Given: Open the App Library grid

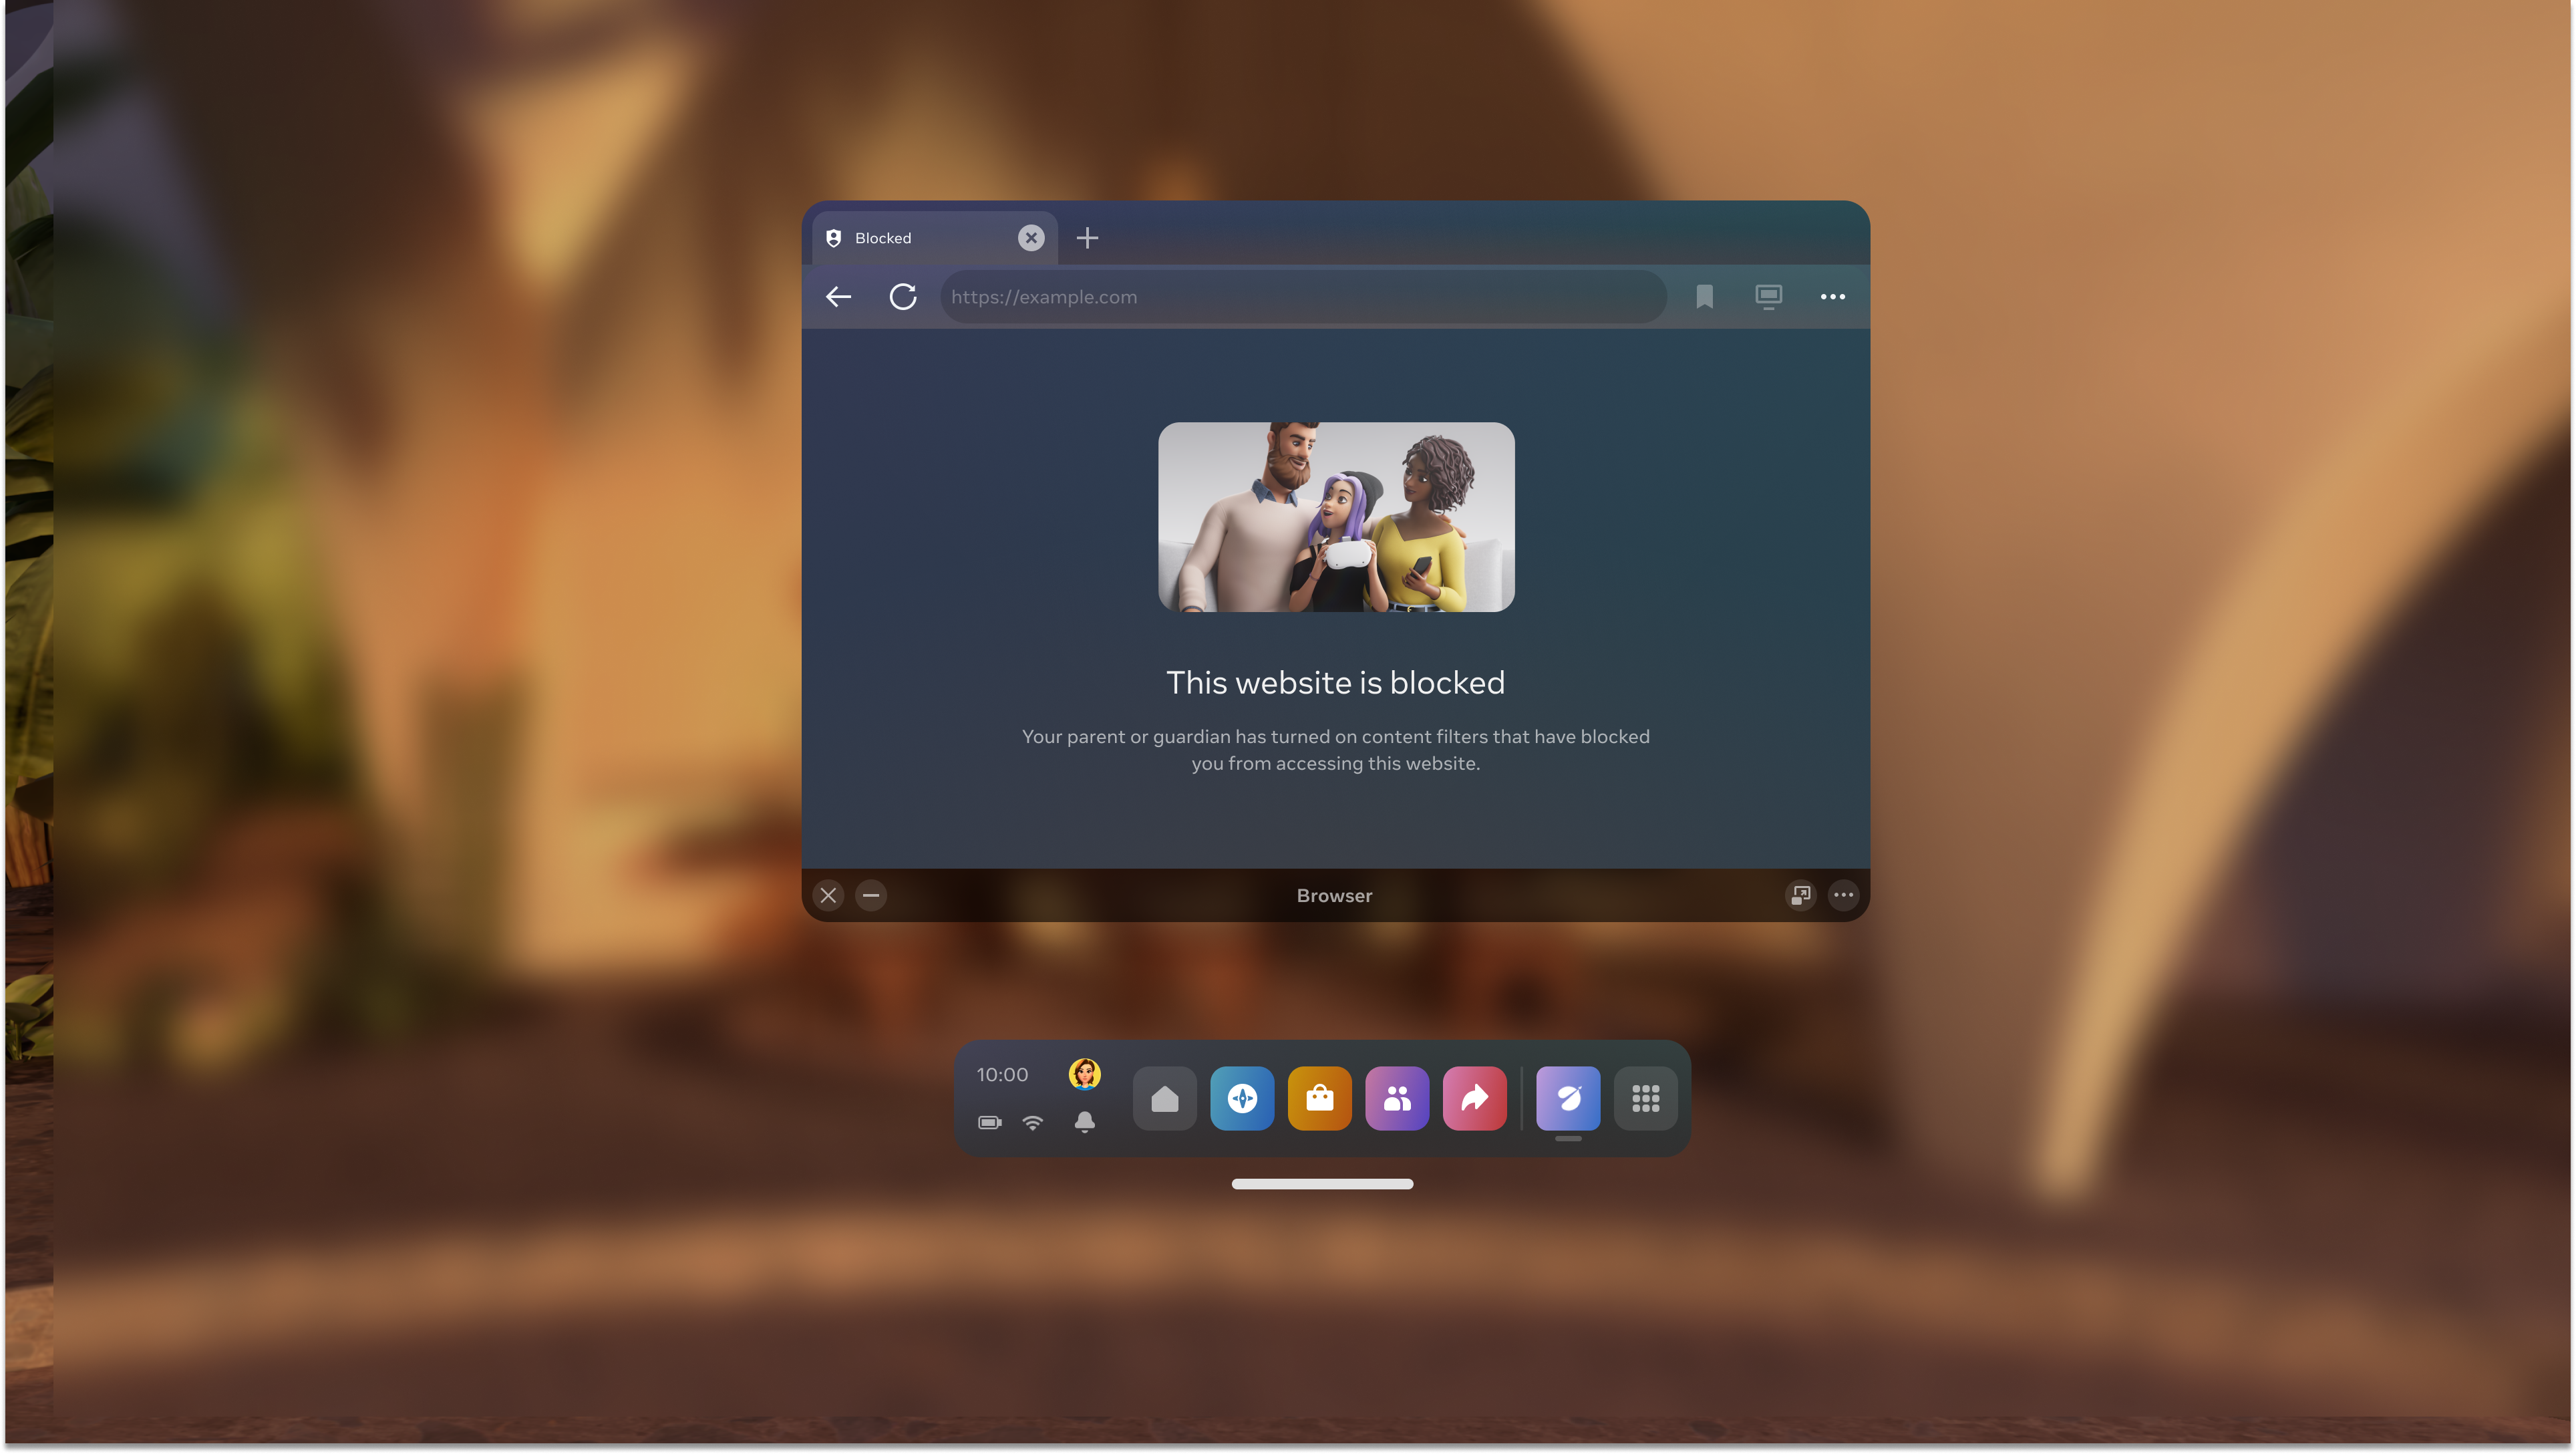Looking at the screenshot, I should click(1645, 1099).
